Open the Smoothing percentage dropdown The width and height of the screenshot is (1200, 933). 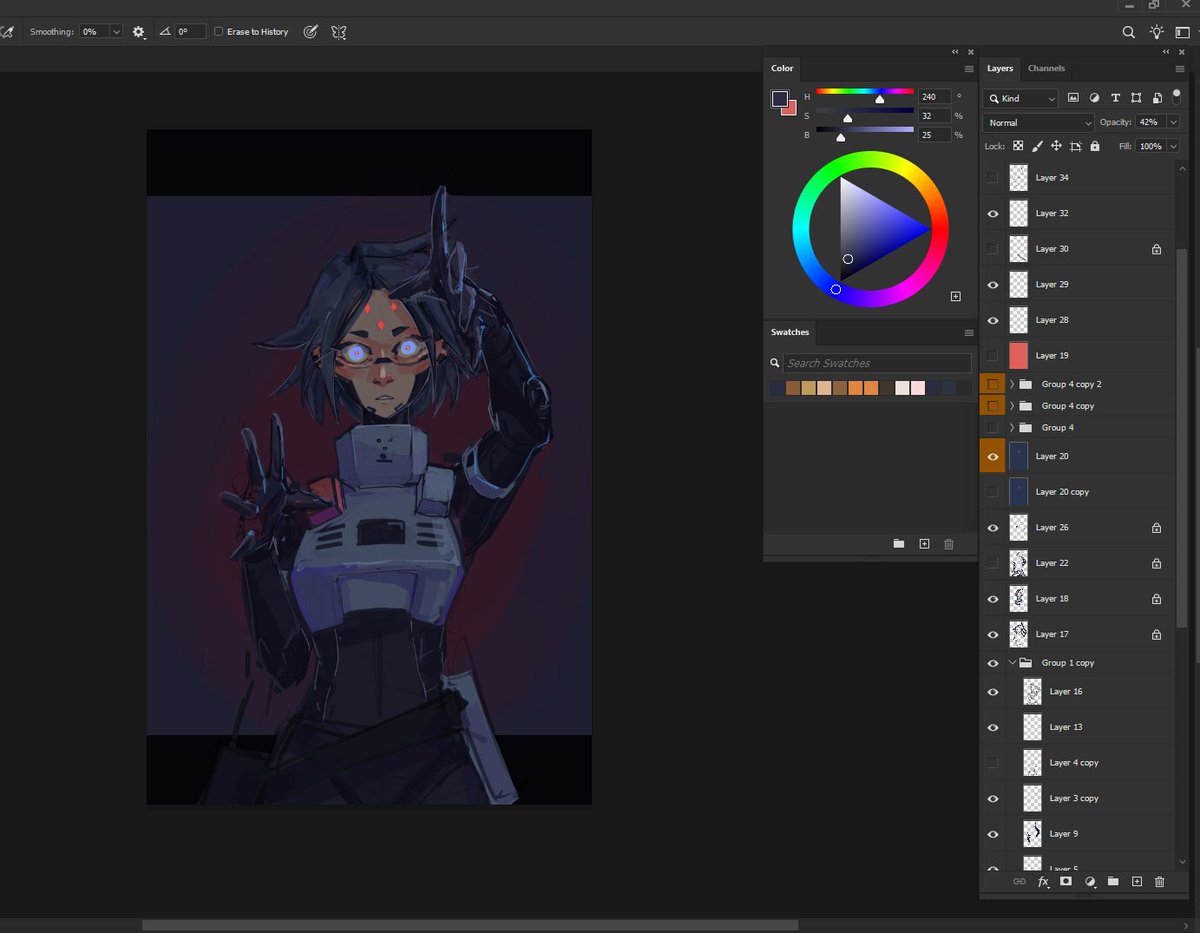pyautogui.click(x=115, y=32)
